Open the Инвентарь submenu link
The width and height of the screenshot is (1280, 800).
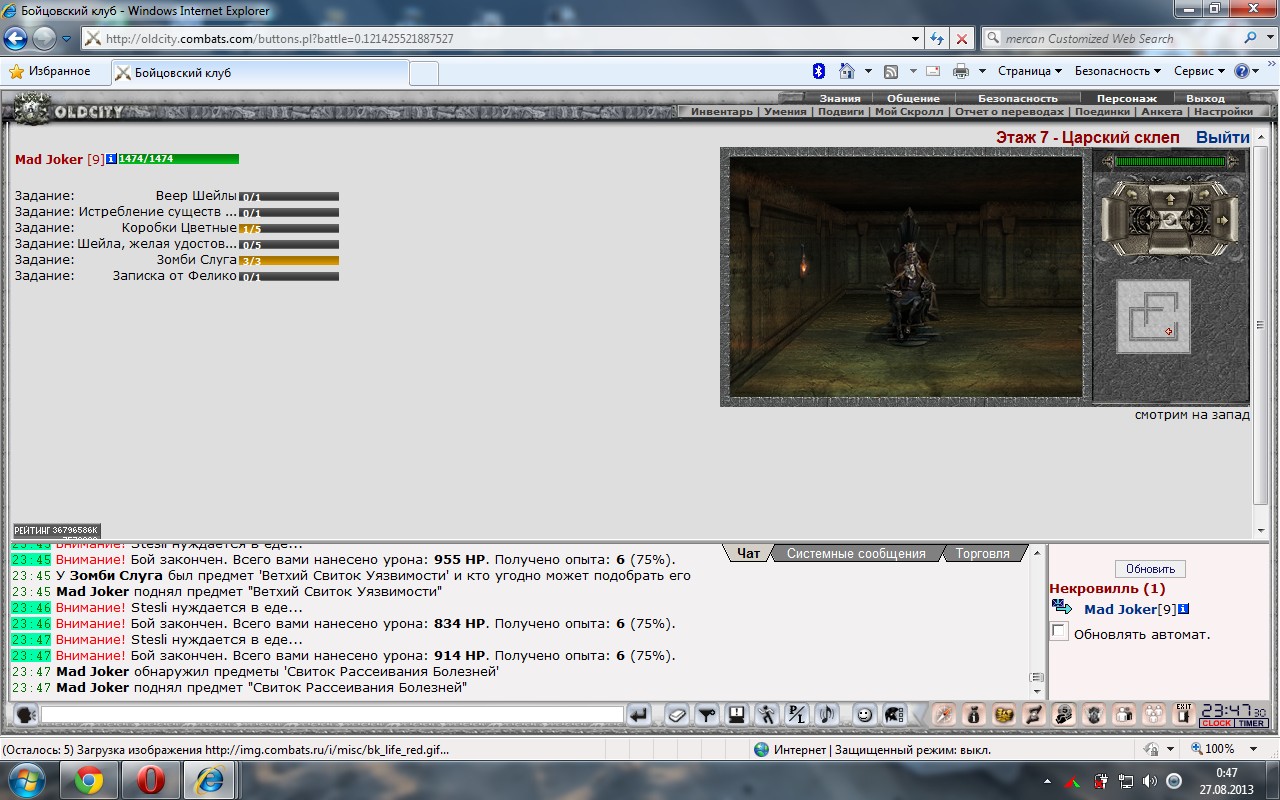[721, 111]
